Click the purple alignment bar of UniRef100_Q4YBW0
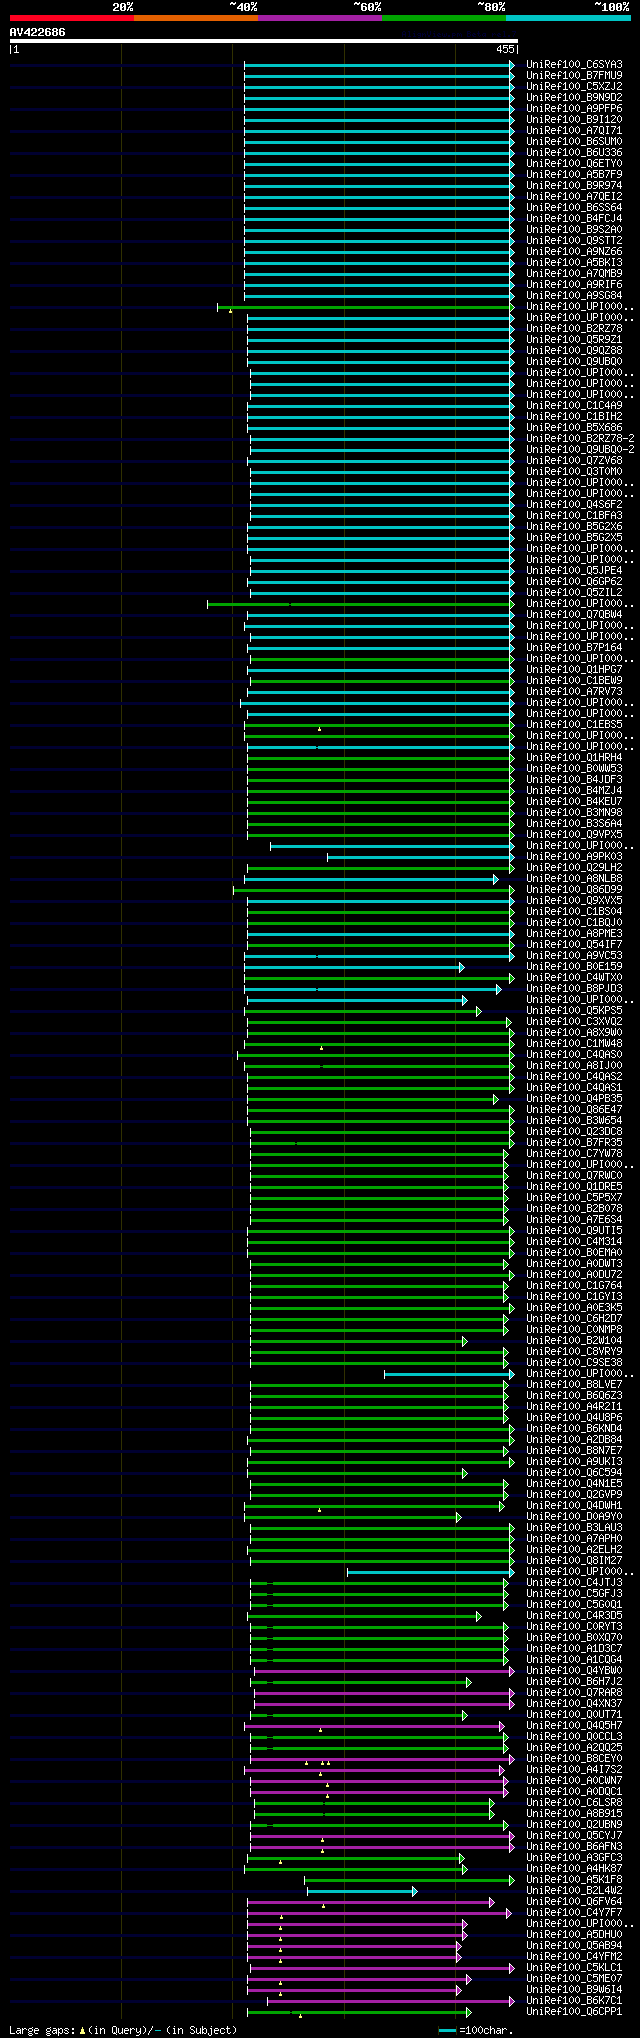Image resolution: width=640 pixels, height=2038 pixels. 384,1671
